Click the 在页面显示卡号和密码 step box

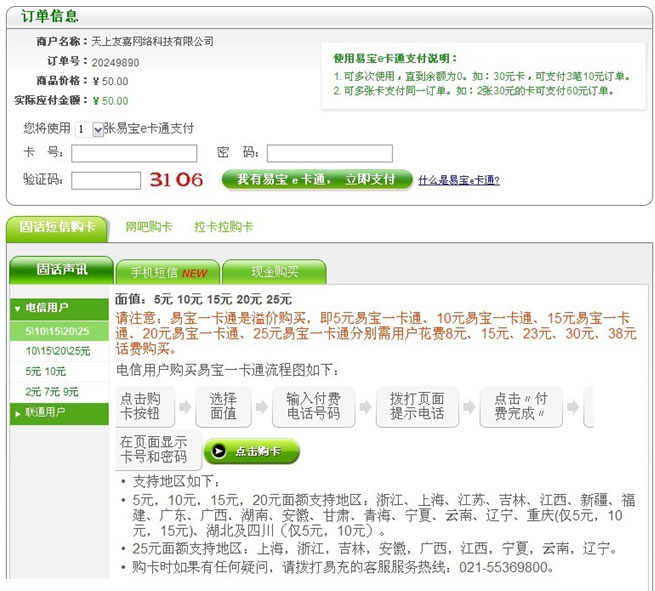pos(159,450)
